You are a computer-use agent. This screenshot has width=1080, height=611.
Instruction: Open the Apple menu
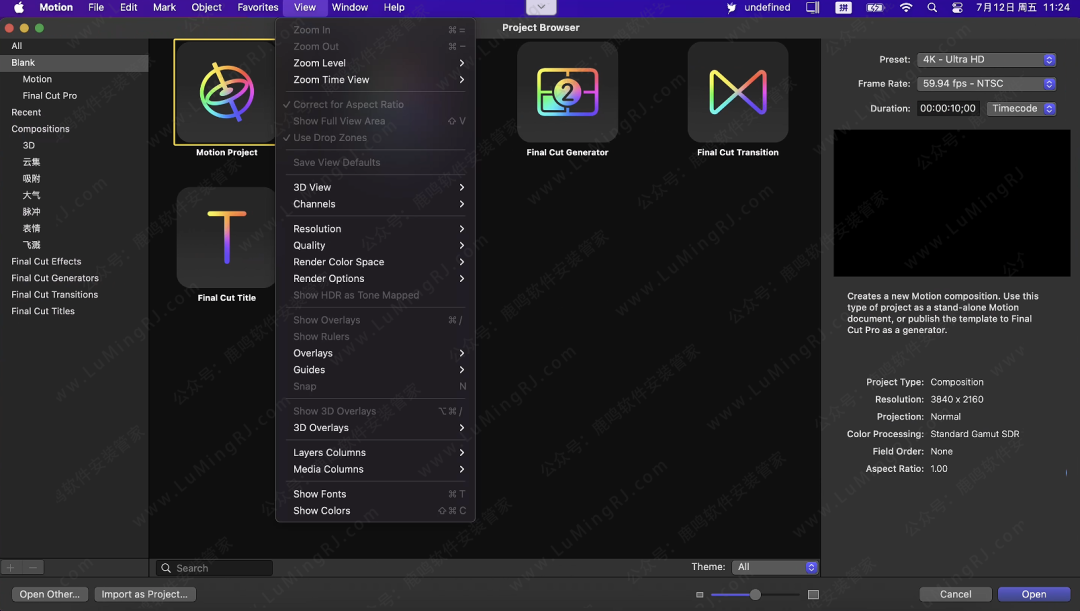(x=18, y=7)
